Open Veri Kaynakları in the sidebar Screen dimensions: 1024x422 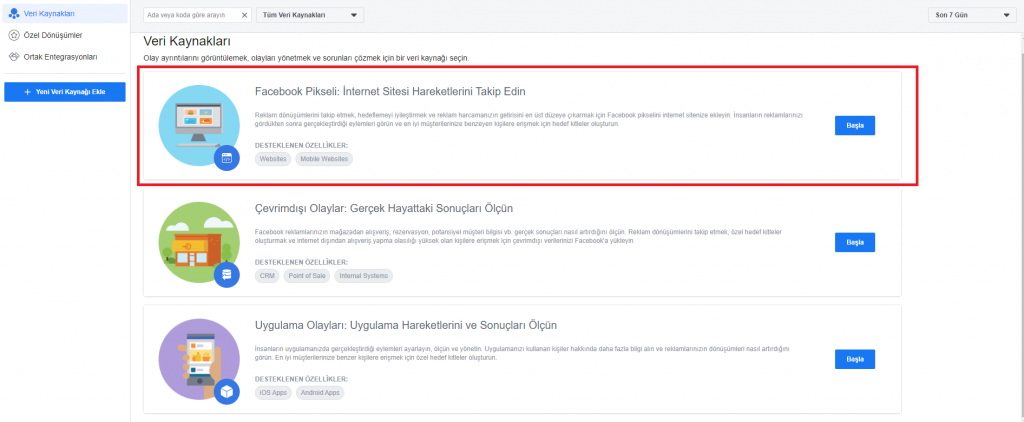(64, 13)
